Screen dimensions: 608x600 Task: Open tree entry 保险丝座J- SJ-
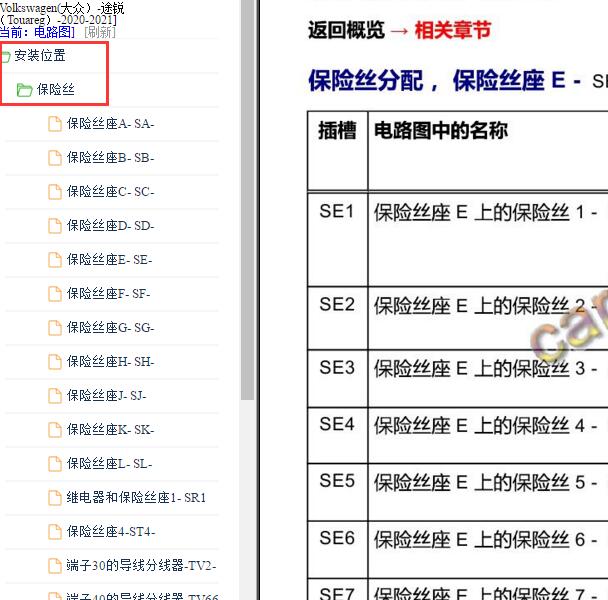107,395
